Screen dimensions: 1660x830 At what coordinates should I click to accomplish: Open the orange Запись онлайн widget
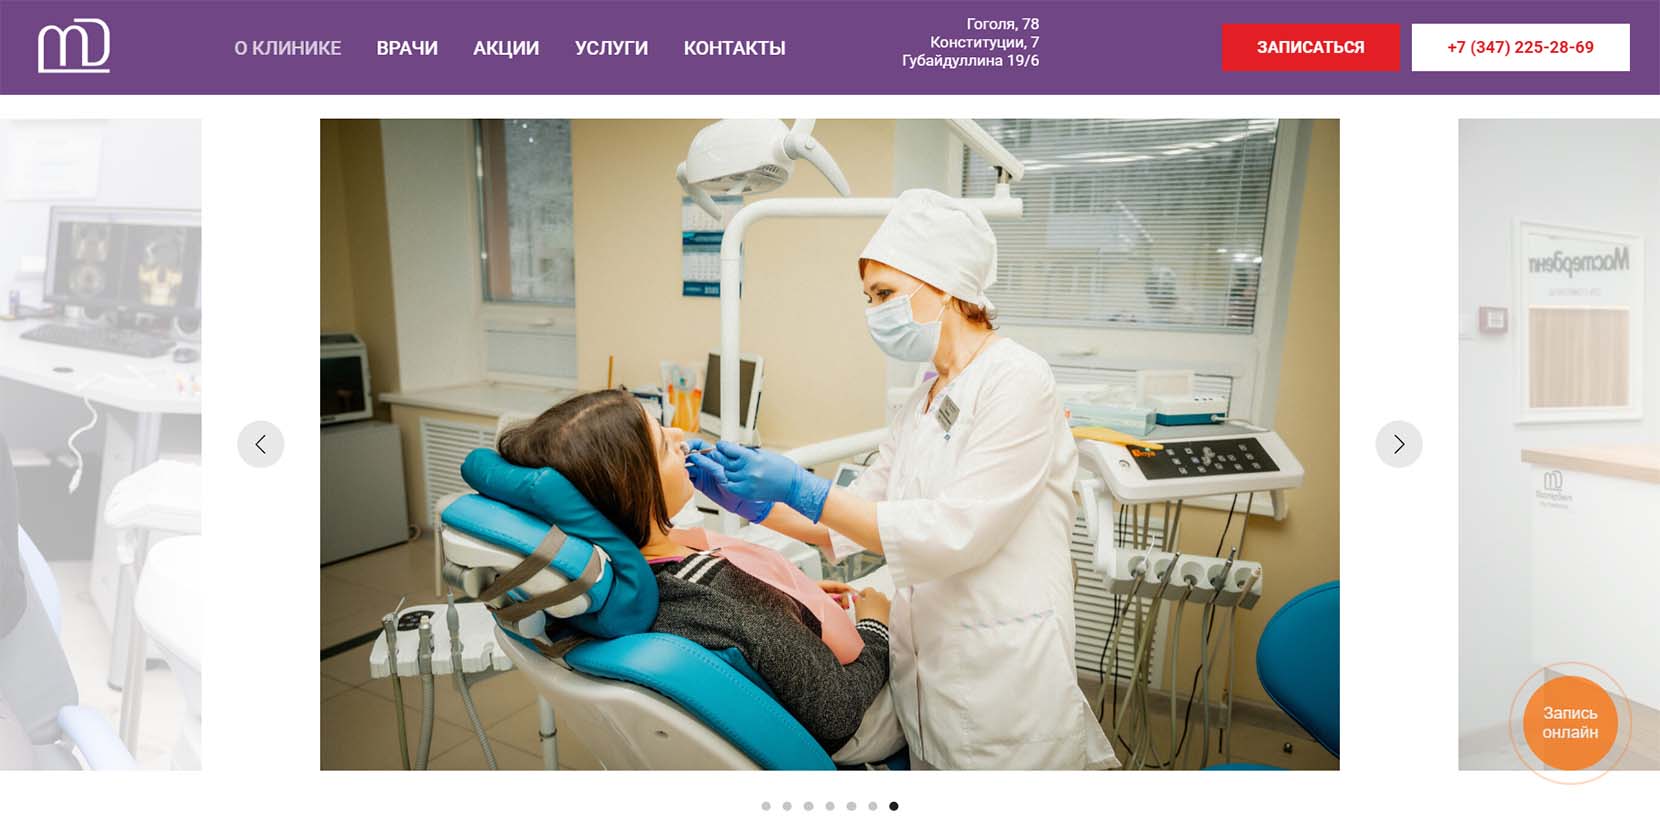pyautogui.click(x=1570, y=723)
